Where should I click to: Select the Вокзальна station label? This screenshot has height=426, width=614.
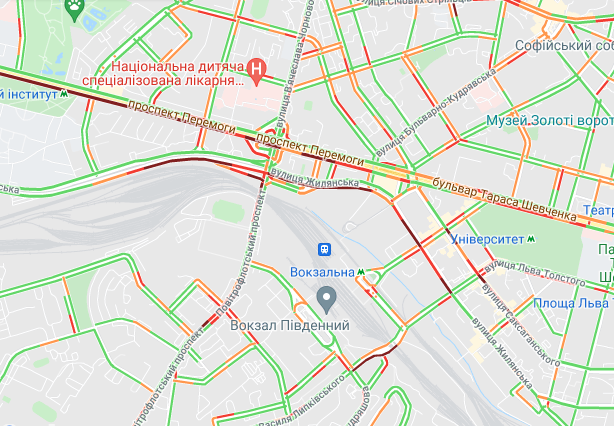[x=322, y=272]
